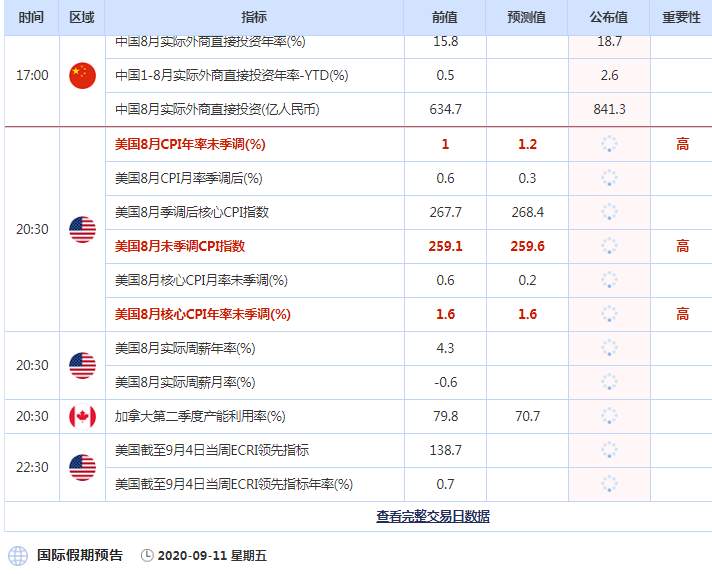Click loading spinner for 美国8月核心CPI年率未季调
The image size is (712, 574).
(x=609, y=314)
